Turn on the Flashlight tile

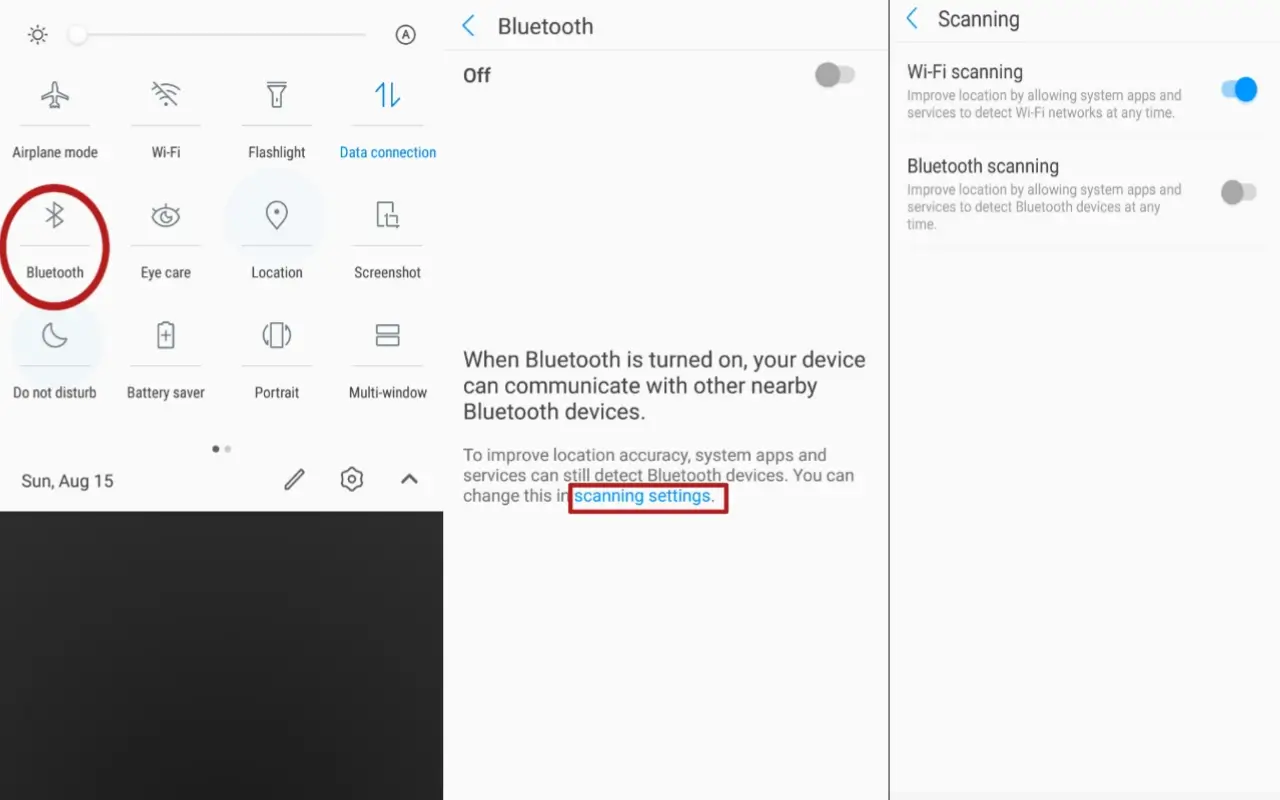click(277, 95)
